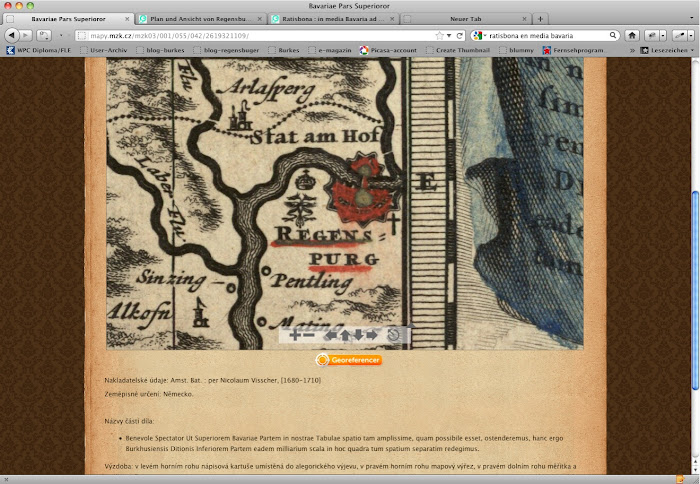Image resolution: width=700 pixels, height=484 pixels.
Task: Open the Google search engine selector
Action: (479, 35)
